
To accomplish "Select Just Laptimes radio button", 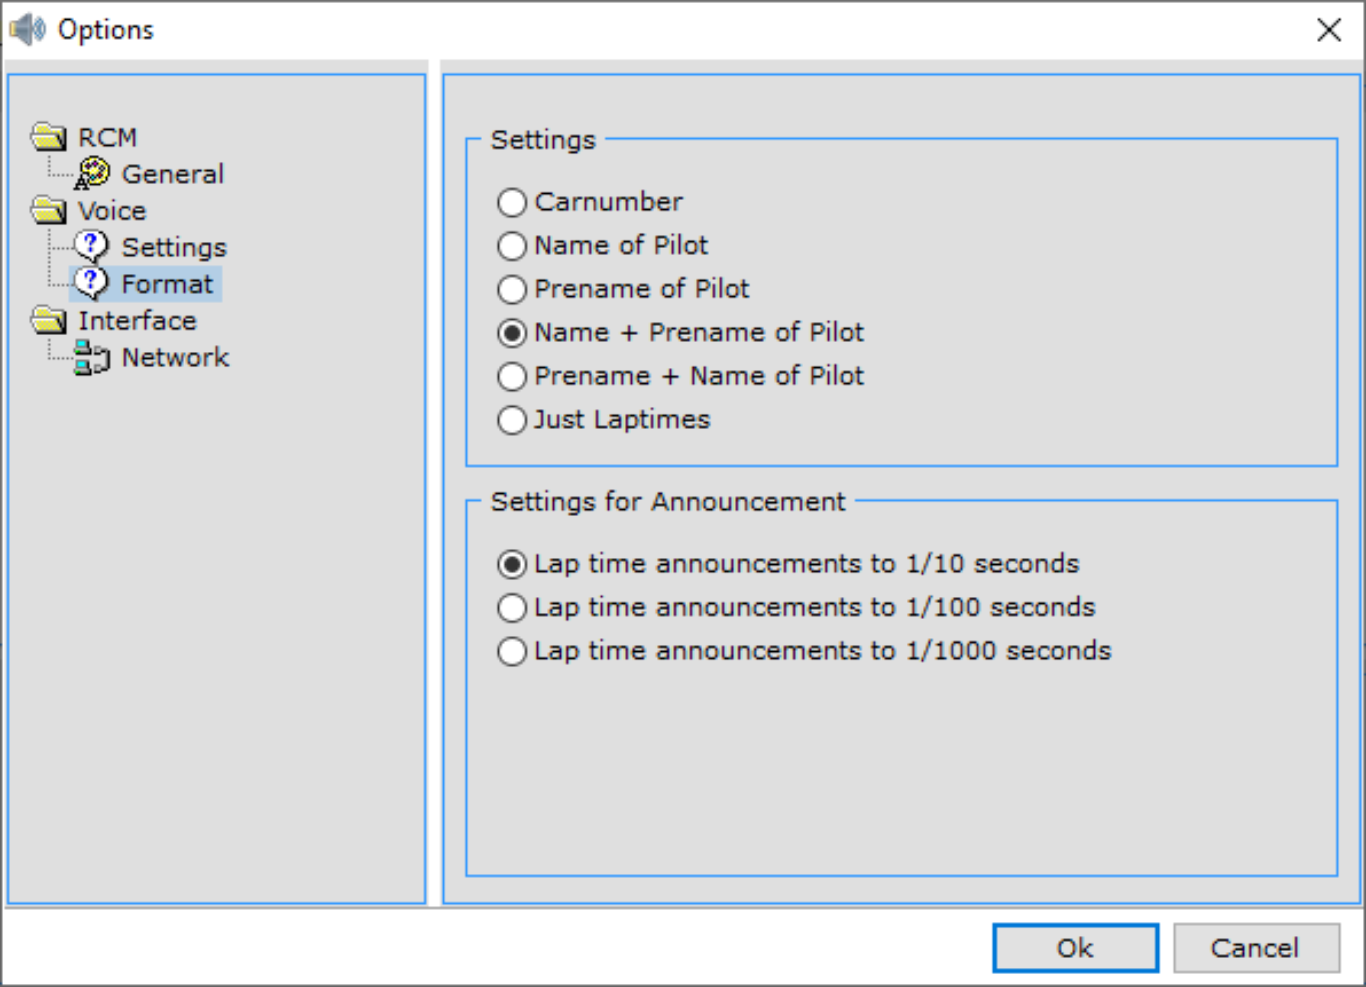I will pyautogui.click(x=512, y=420).
